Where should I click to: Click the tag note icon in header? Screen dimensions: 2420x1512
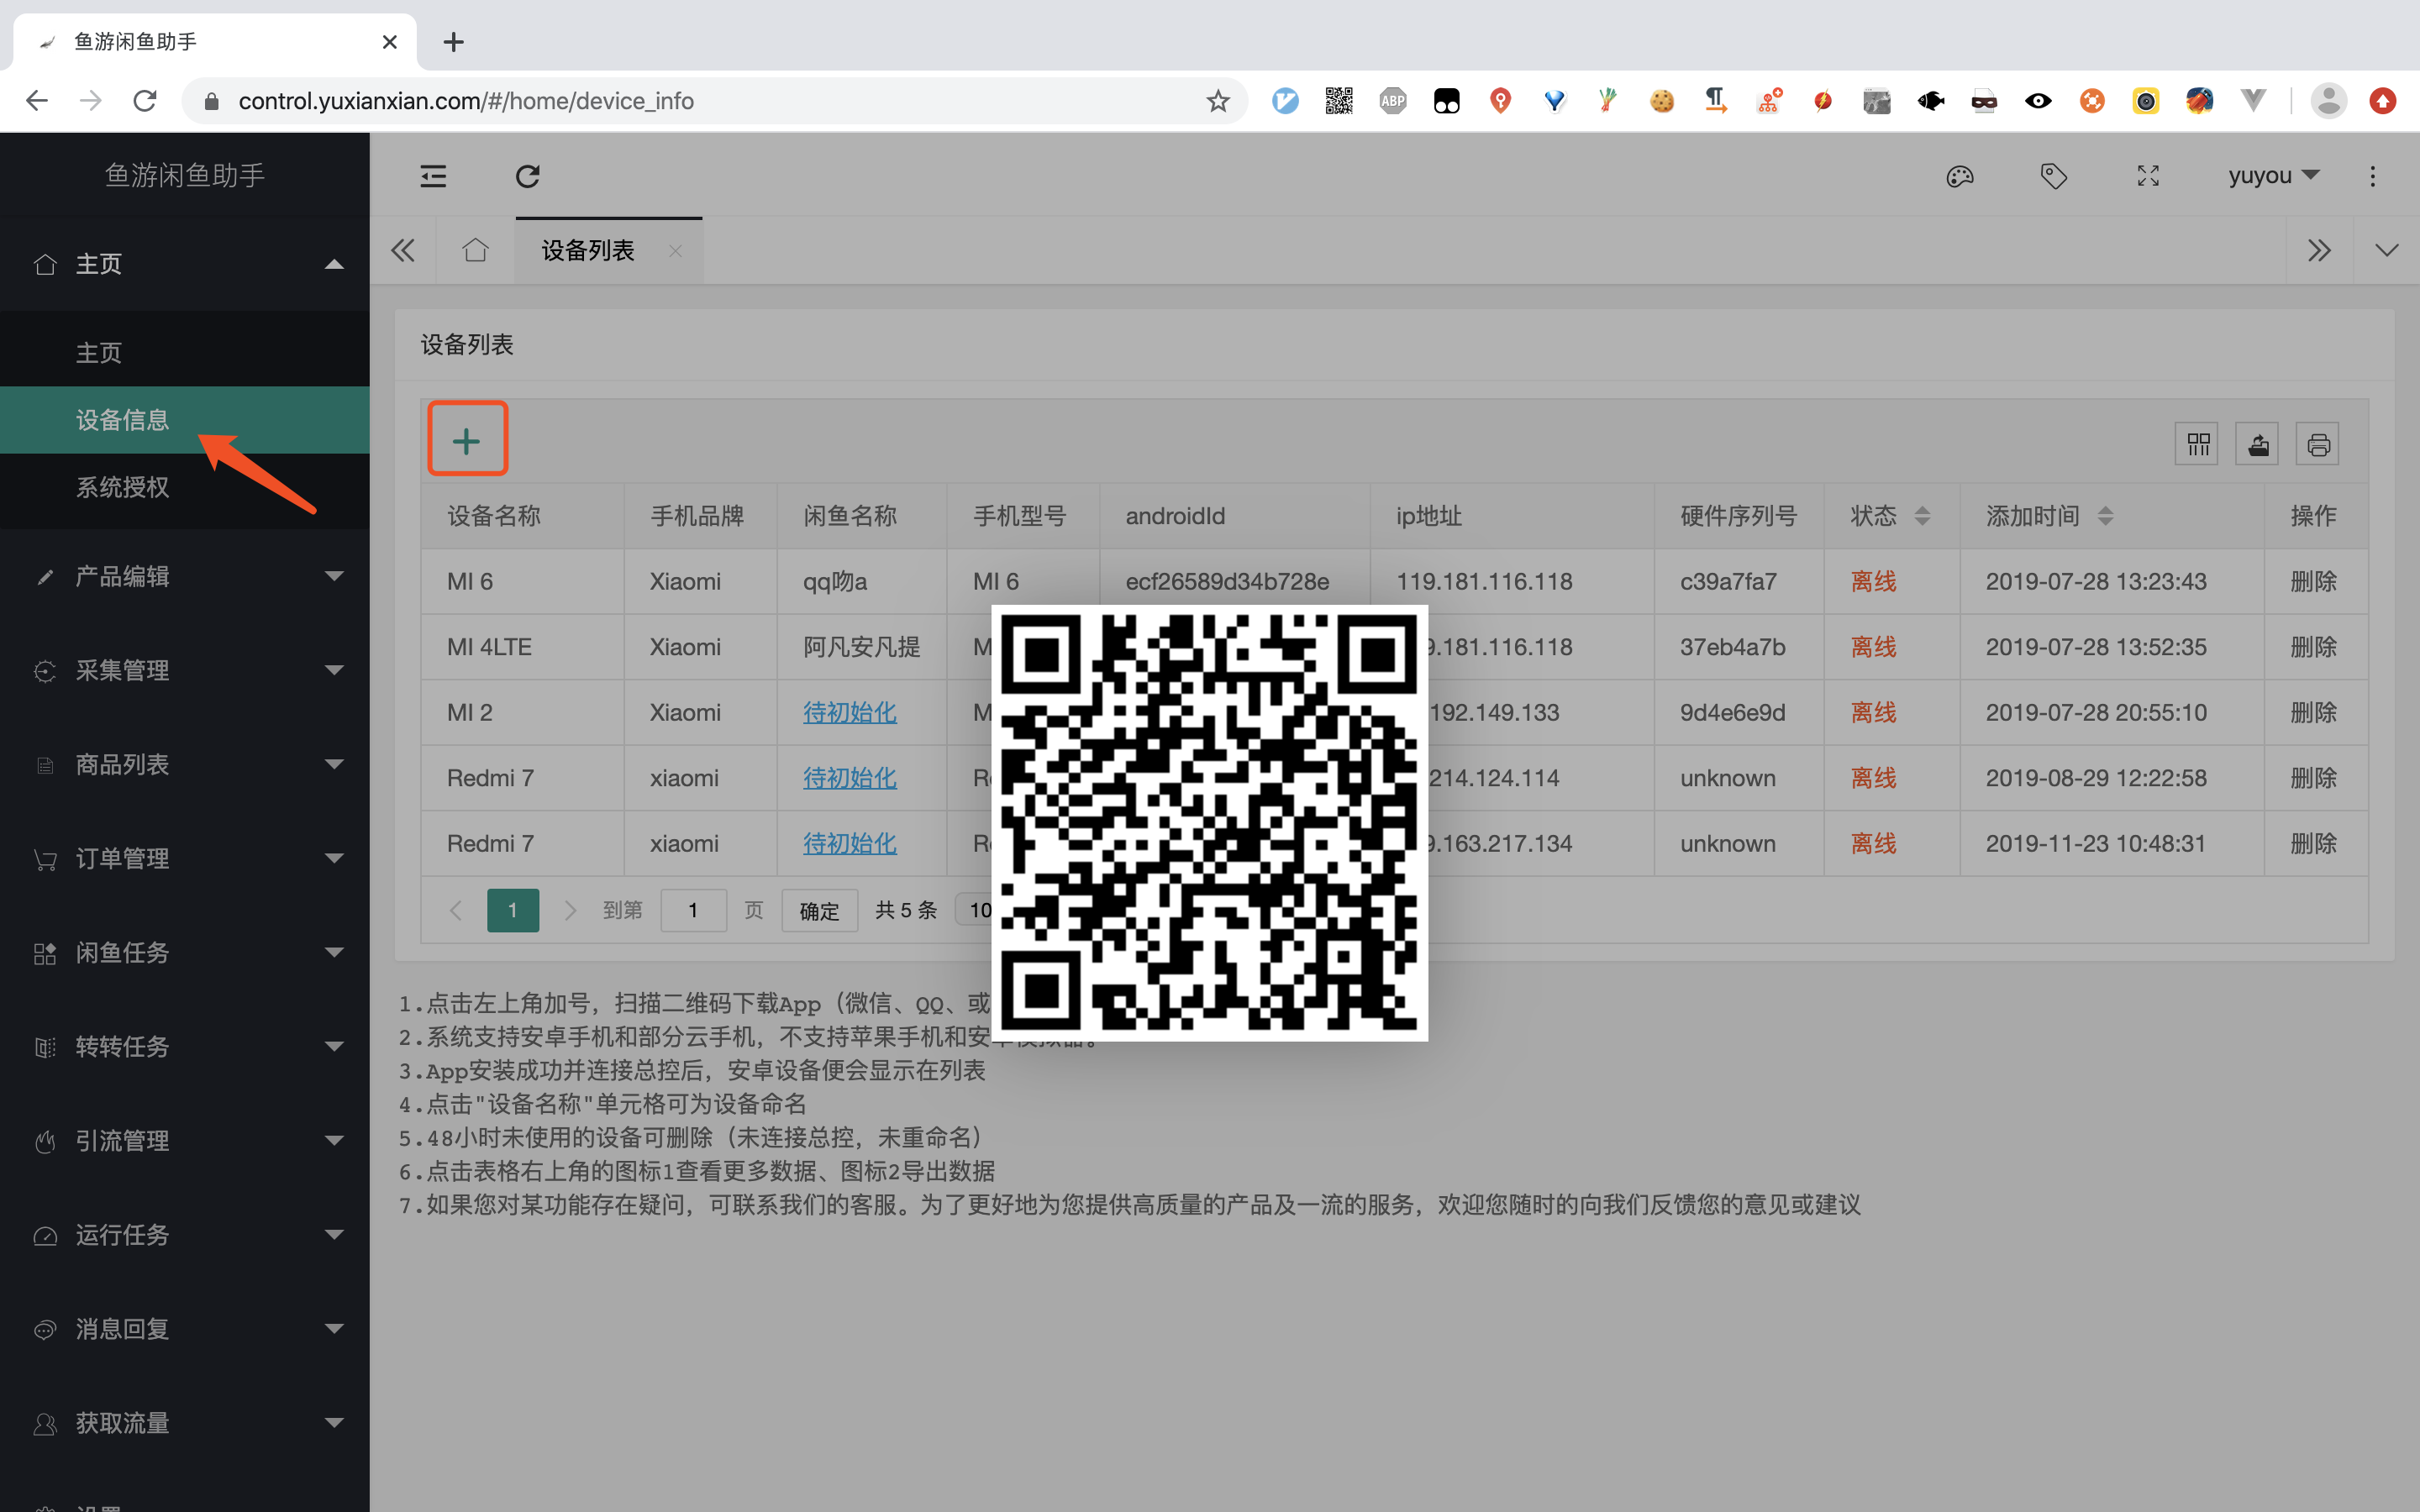coord(2053,177)
